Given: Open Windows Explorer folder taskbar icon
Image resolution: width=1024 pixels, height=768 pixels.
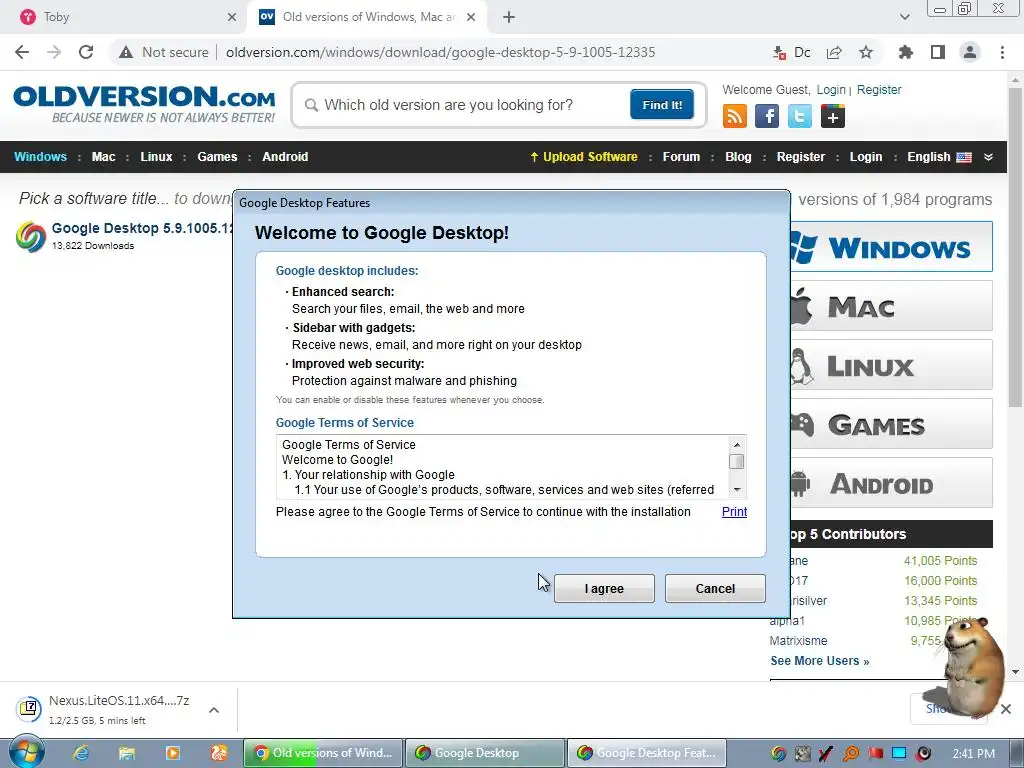Looking at the screenshot, I should [127, 753].
